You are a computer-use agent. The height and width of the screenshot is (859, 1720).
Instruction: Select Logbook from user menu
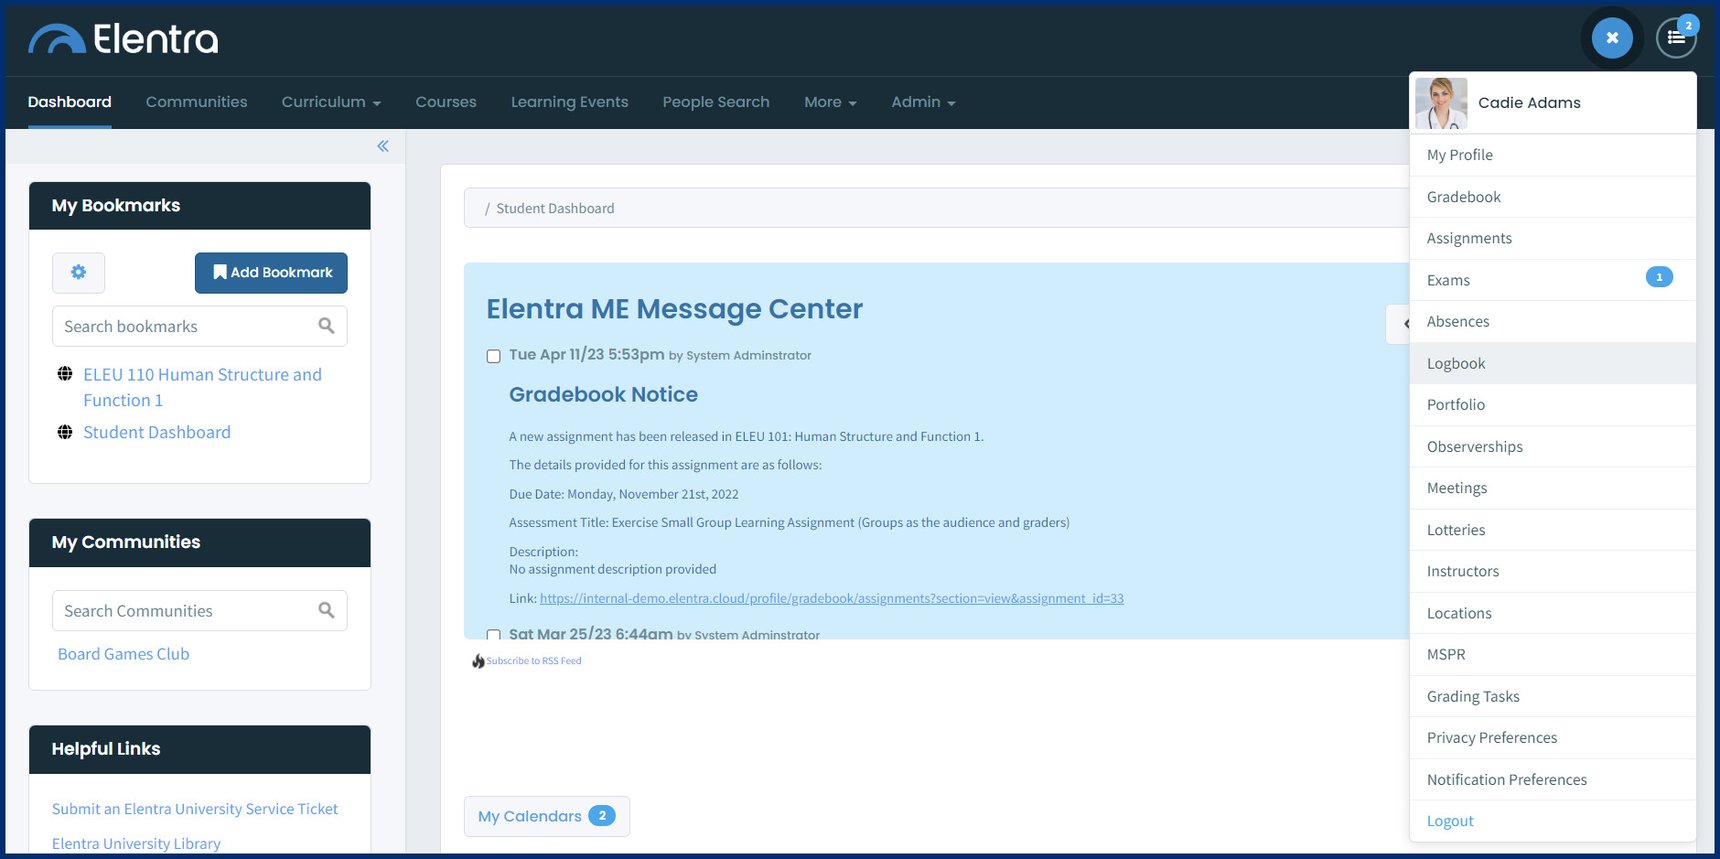[x=1456, y=363]
